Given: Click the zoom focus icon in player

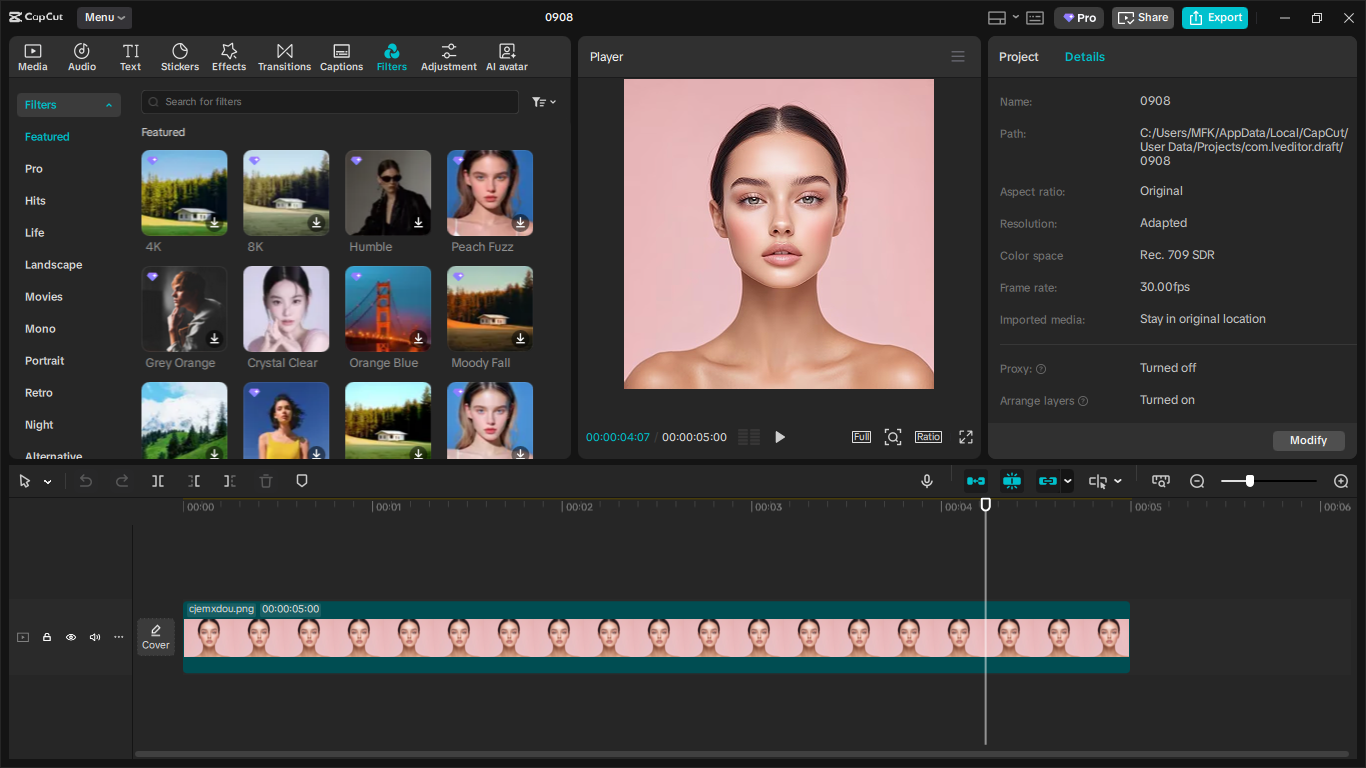Looking at the screenshot, I should [x=893, y=437].
